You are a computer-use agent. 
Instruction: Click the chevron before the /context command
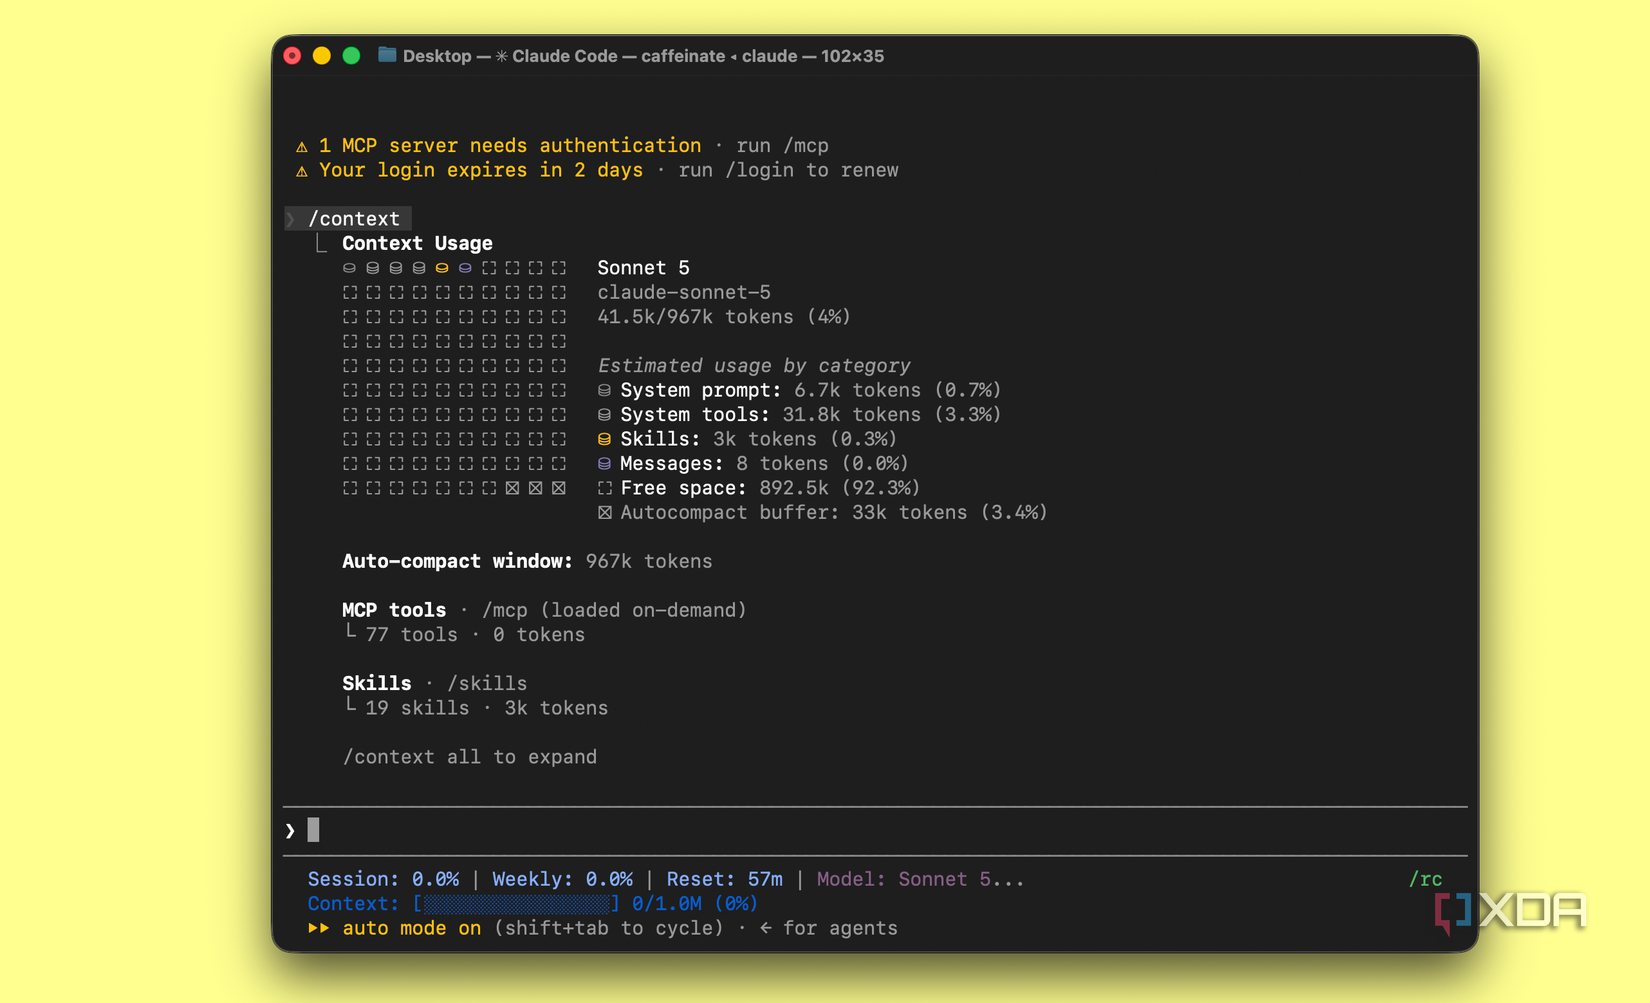(x=291, y=219)
